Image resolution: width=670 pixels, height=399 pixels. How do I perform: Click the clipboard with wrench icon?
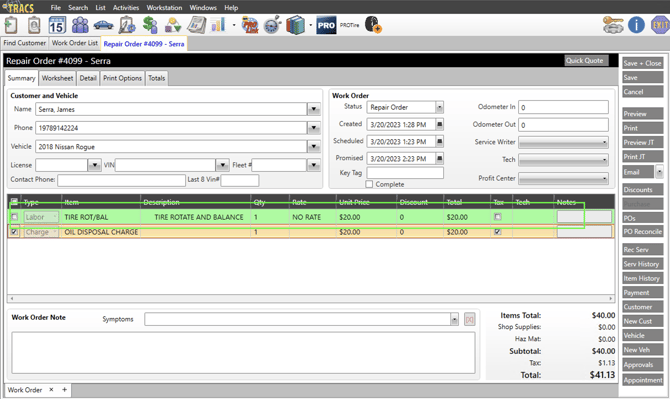point(127,25)
